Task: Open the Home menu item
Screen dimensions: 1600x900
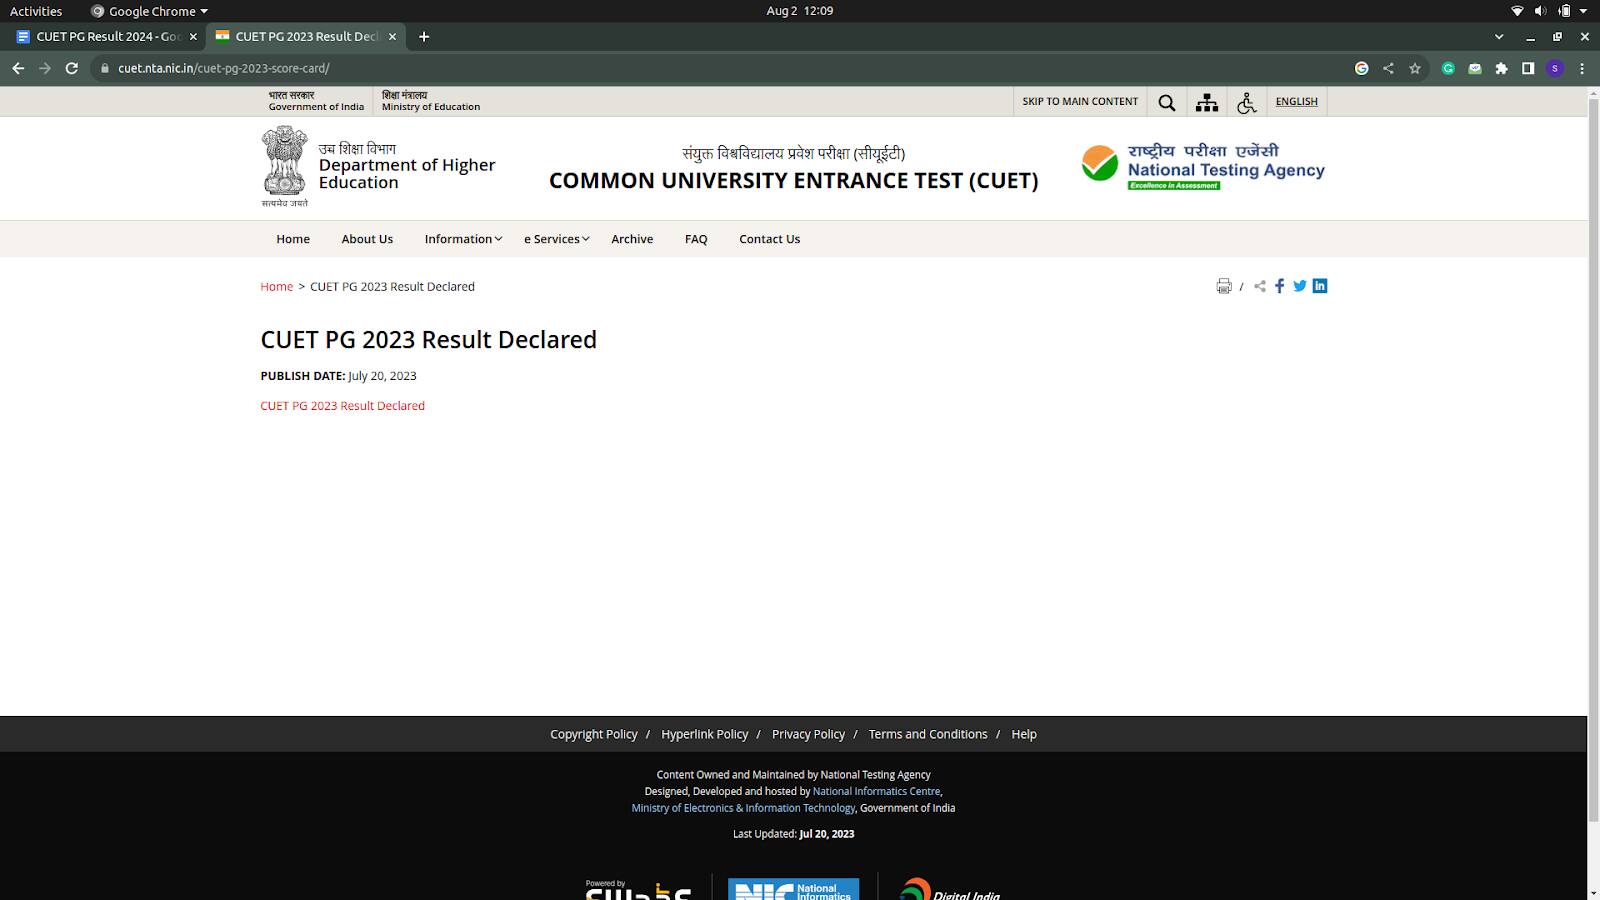Action: [293, 239]
